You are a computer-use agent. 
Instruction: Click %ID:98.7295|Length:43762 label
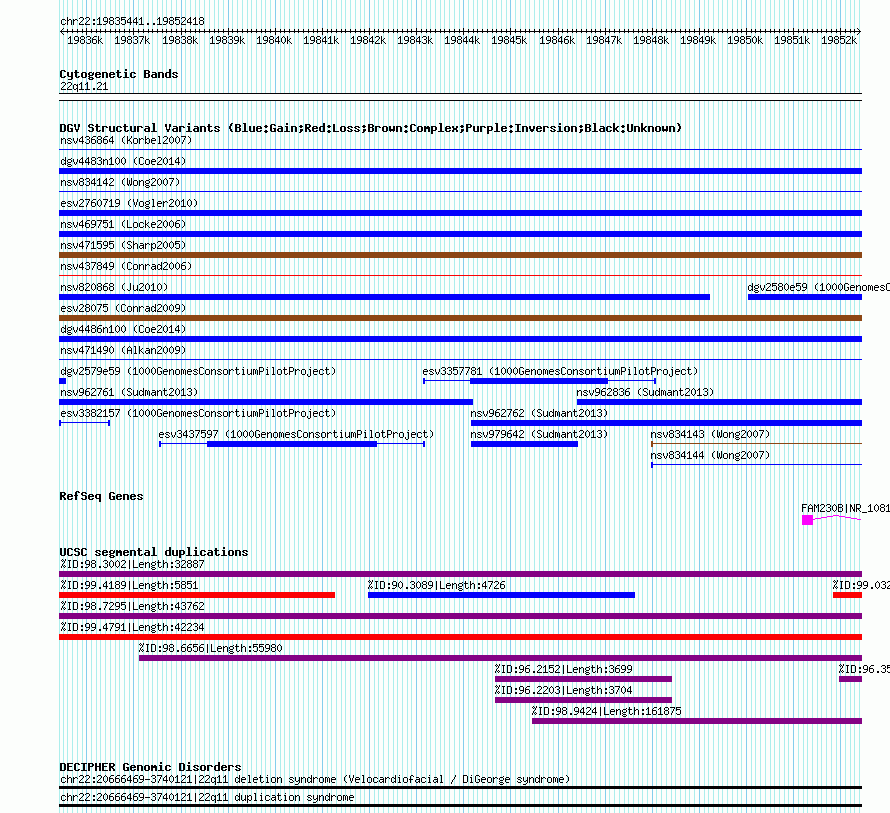tap(132, 606)
